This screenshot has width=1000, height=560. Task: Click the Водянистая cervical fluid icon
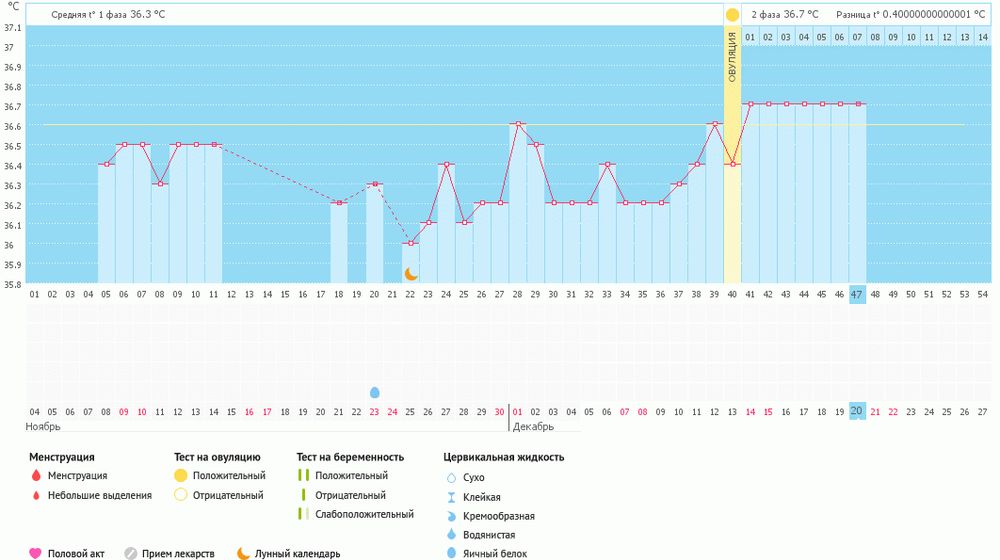coord(450,535)
